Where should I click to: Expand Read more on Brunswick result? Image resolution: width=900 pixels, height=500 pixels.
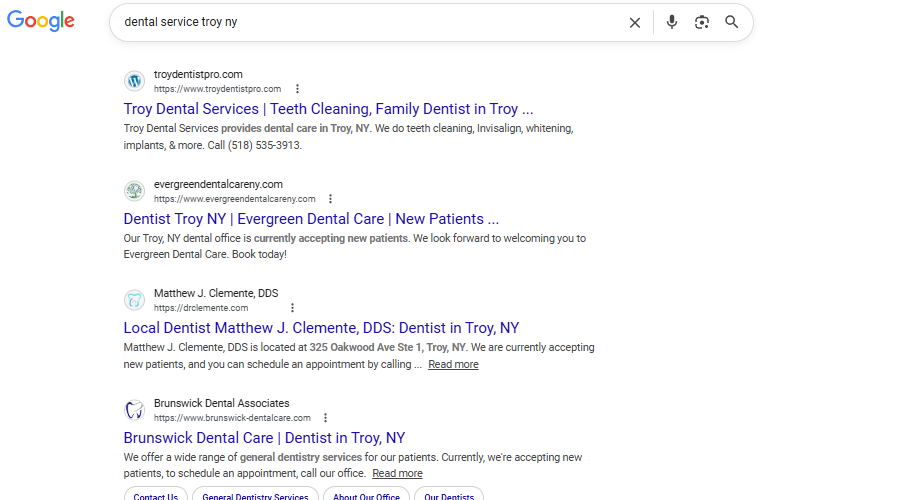pyautogui.click(x=397, y=474)
